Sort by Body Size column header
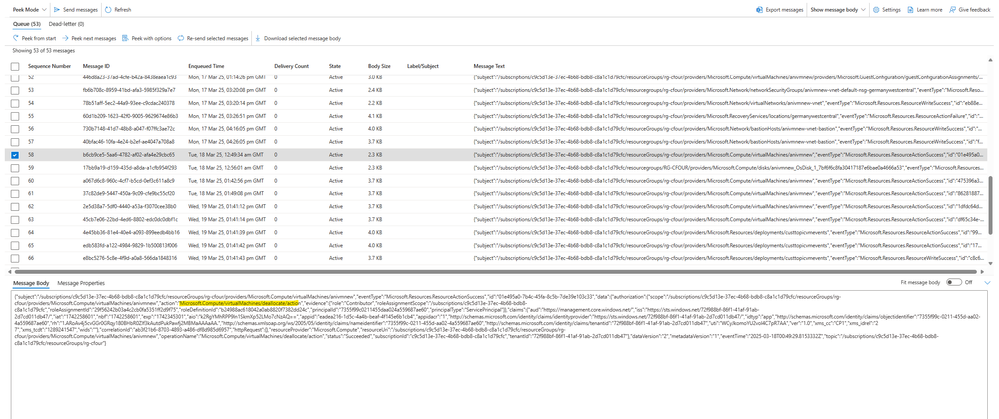This screenshot has width=999, height=419. (x=379, y=66)
